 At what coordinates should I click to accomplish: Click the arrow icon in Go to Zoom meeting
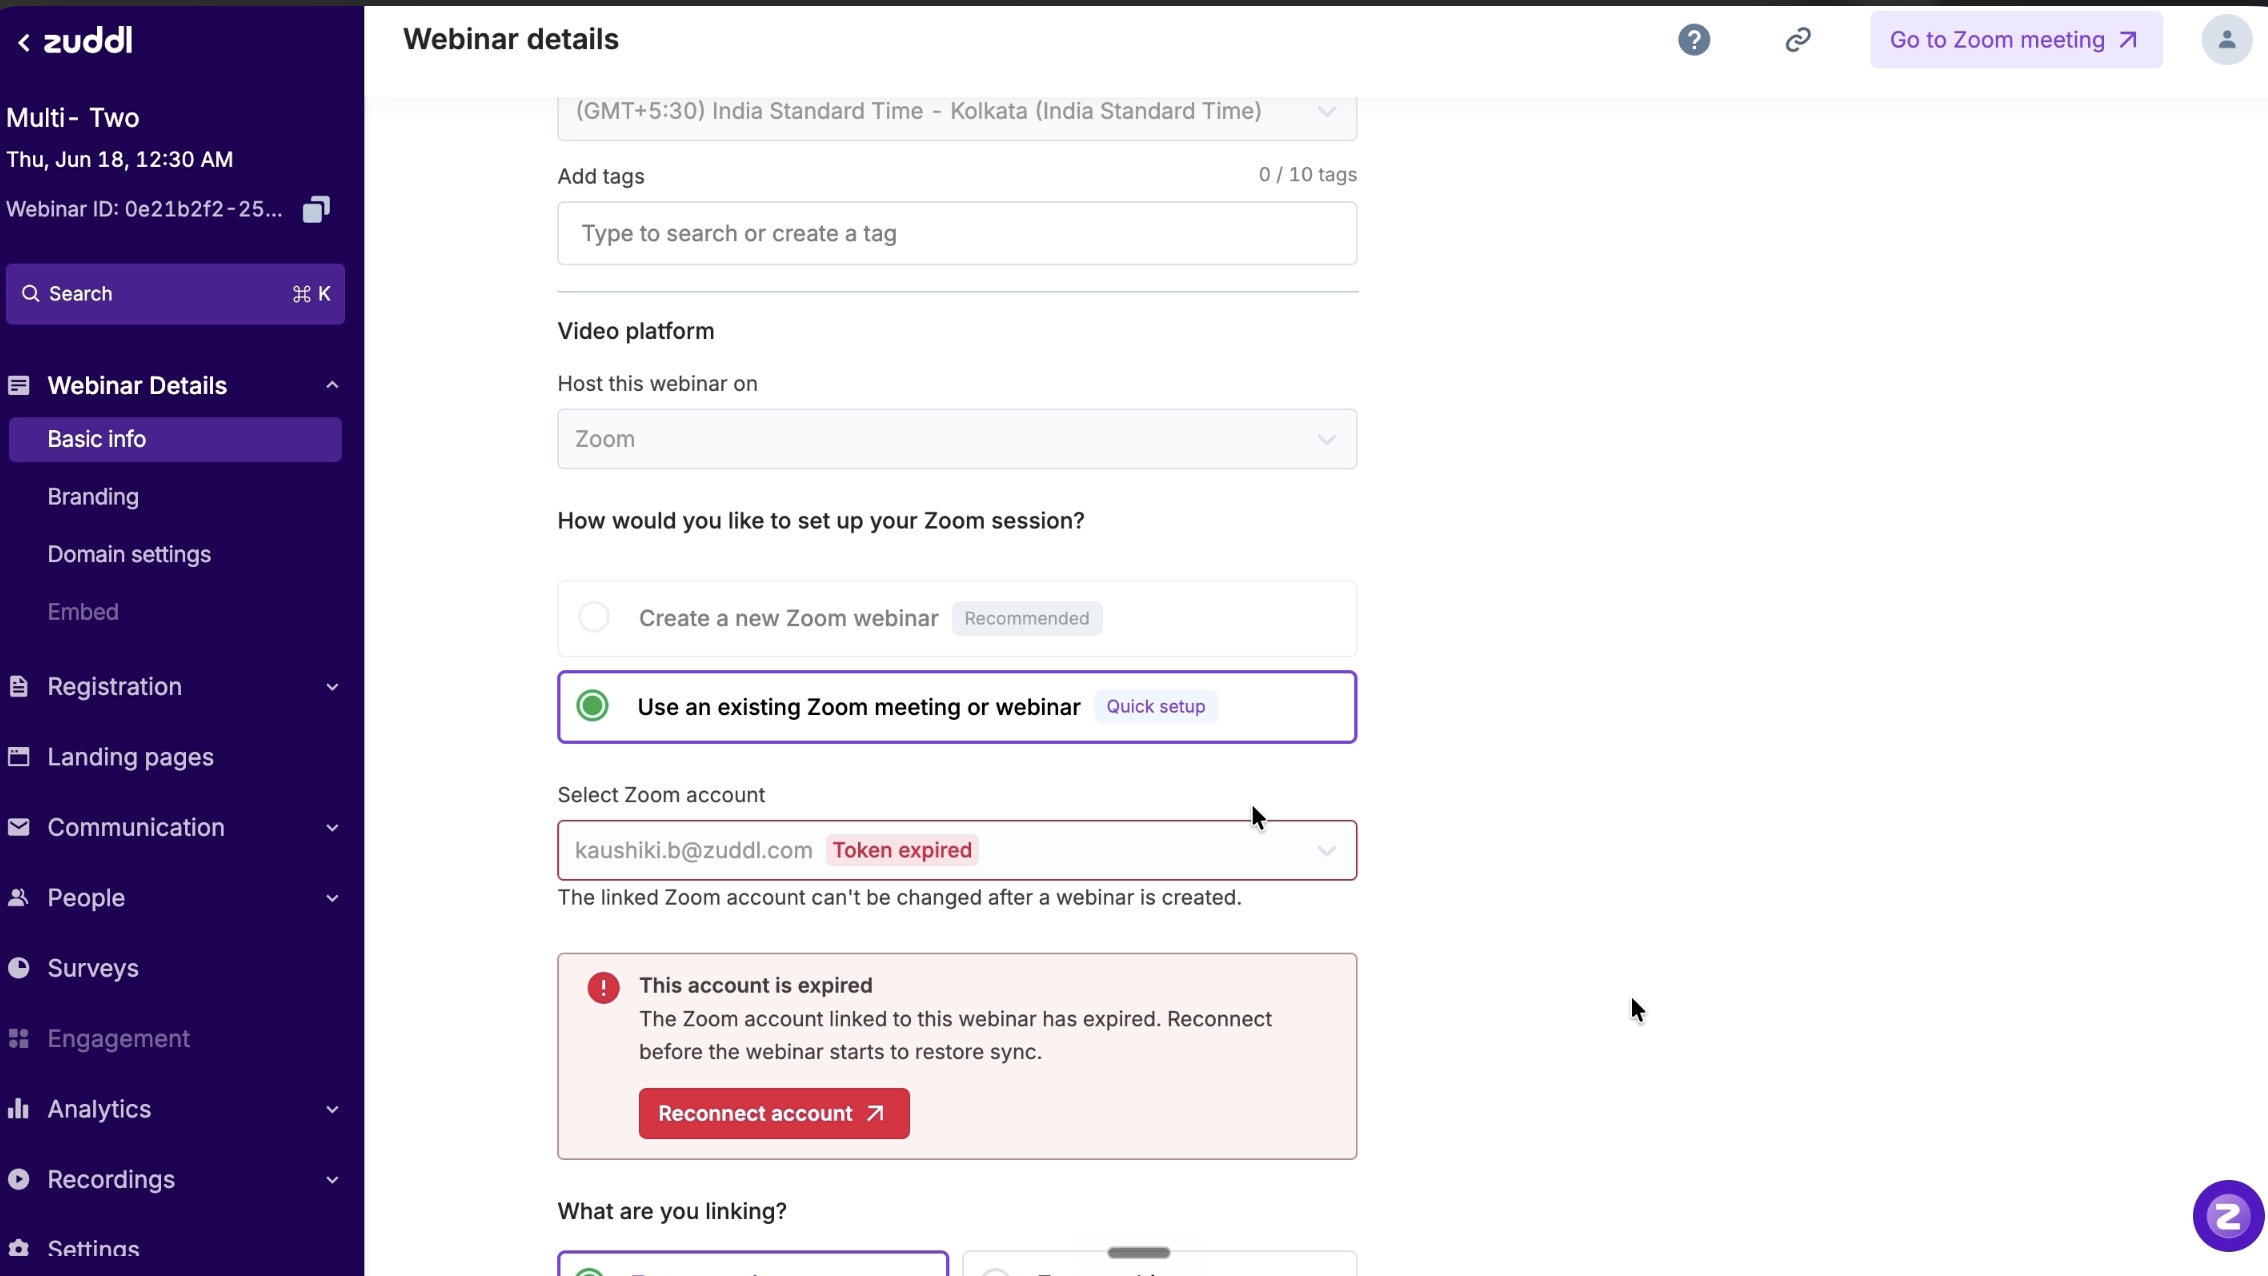click(2128, 40)
